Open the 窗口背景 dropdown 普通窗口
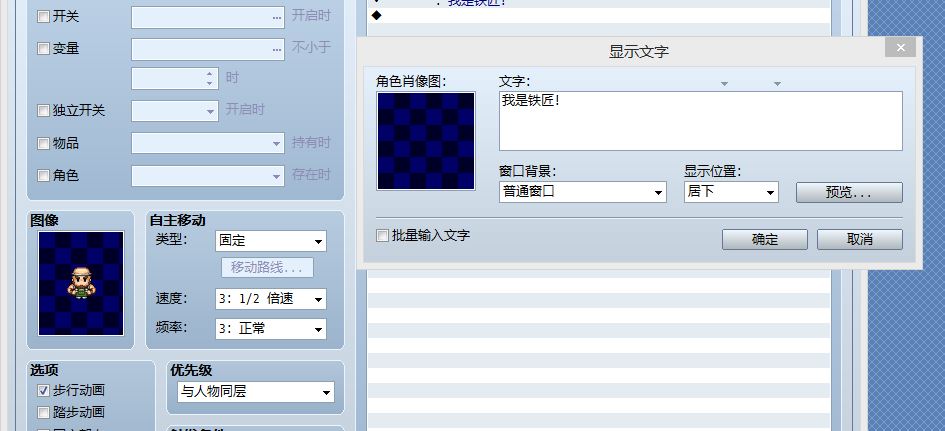Screen dimensions: 945x431 click(583, 192)
